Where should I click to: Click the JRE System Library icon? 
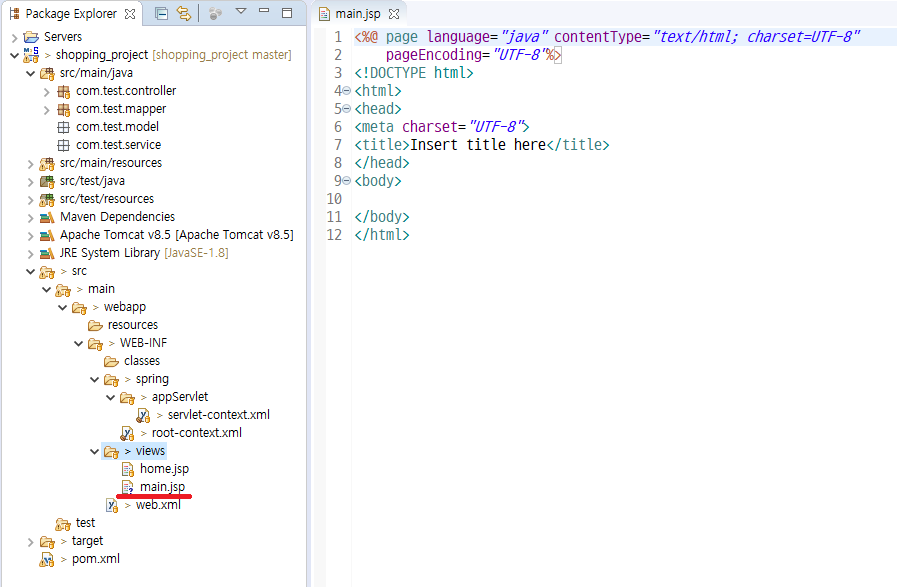click(x=47, y=253)
